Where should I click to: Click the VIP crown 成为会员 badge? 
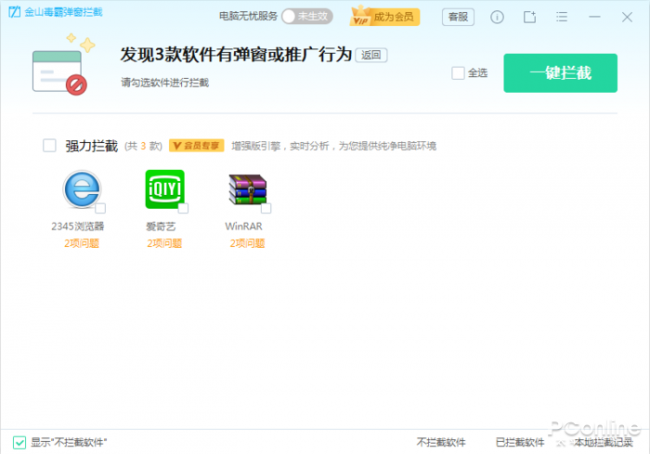(x=385, y=17)
